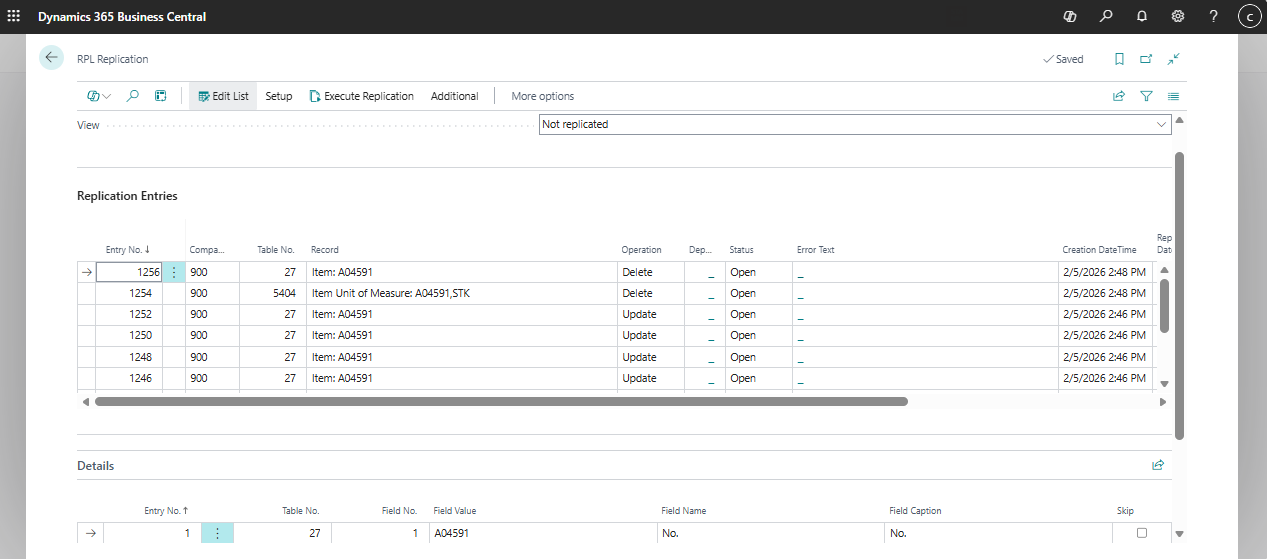Click the search magnifier in top bar

(x=1106, y=16)
